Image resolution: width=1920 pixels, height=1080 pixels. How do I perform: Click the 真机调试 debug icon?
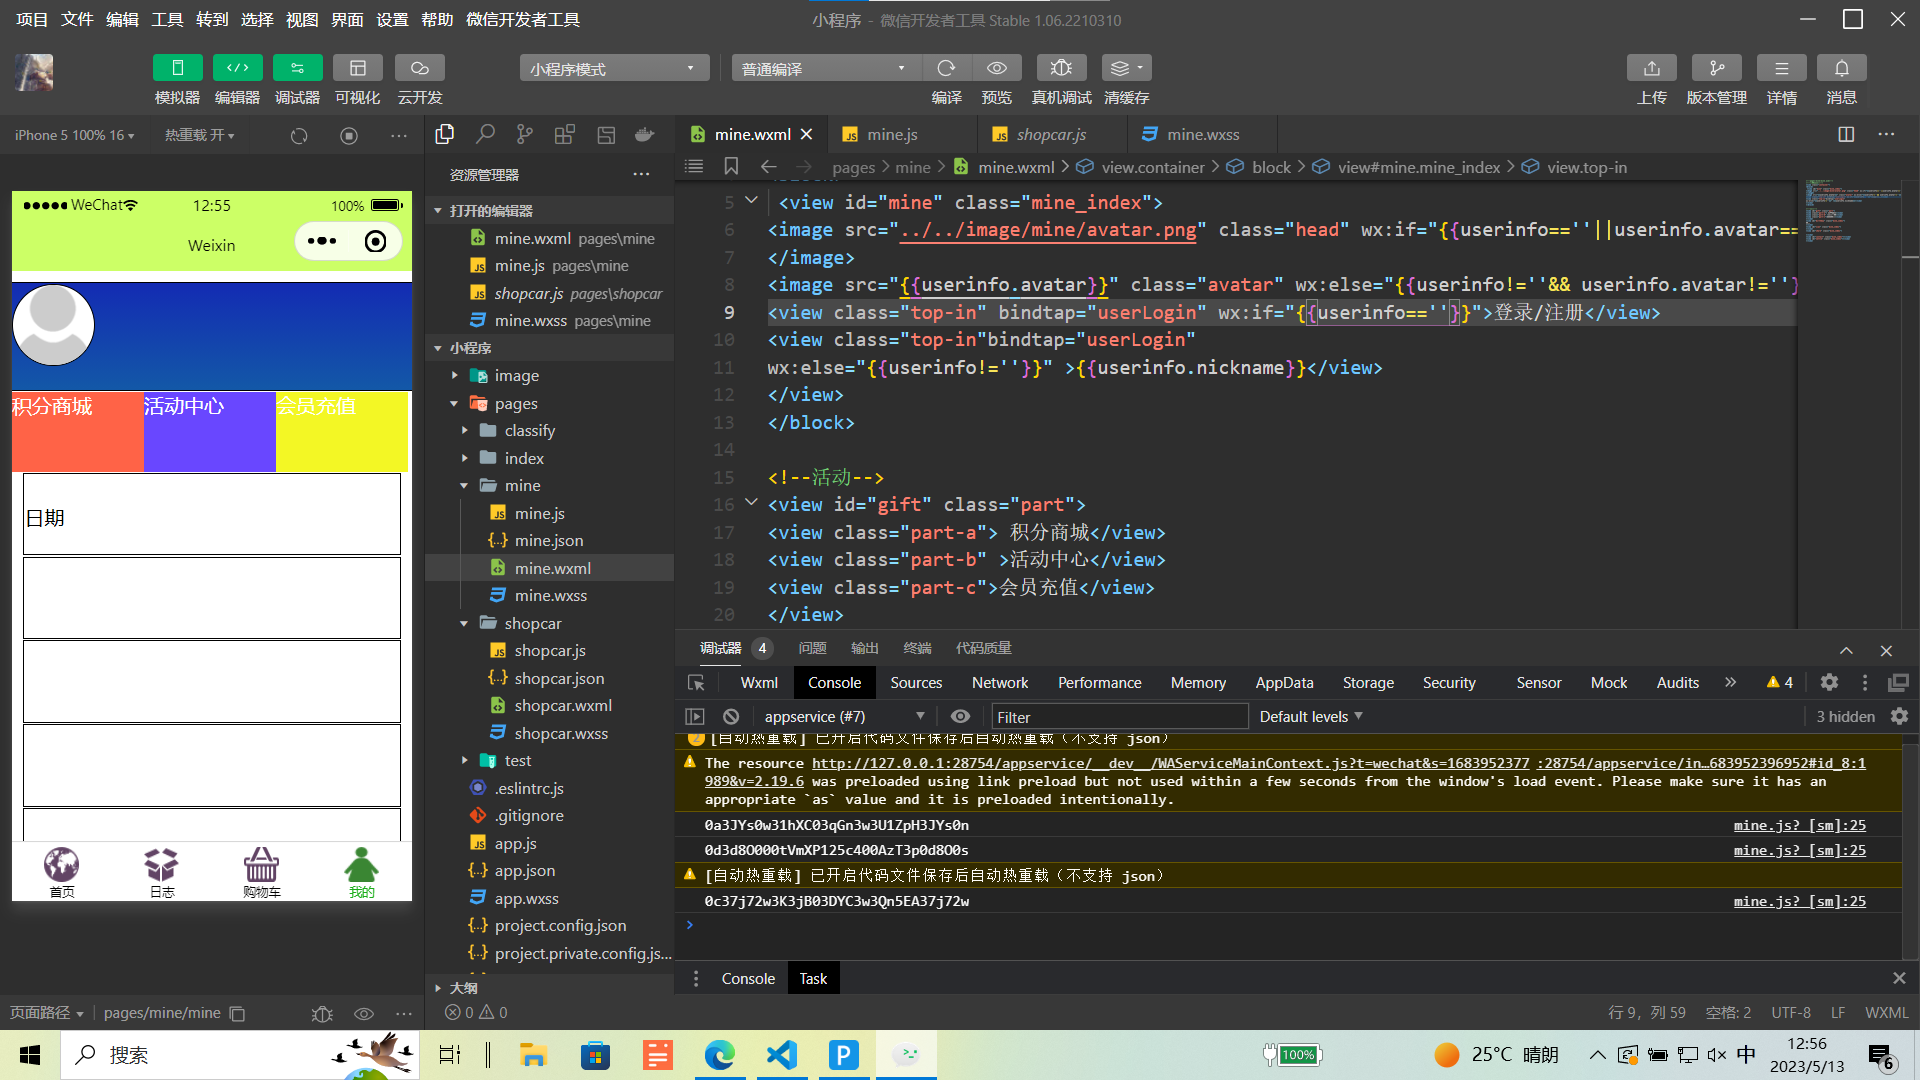[1061, 68]
